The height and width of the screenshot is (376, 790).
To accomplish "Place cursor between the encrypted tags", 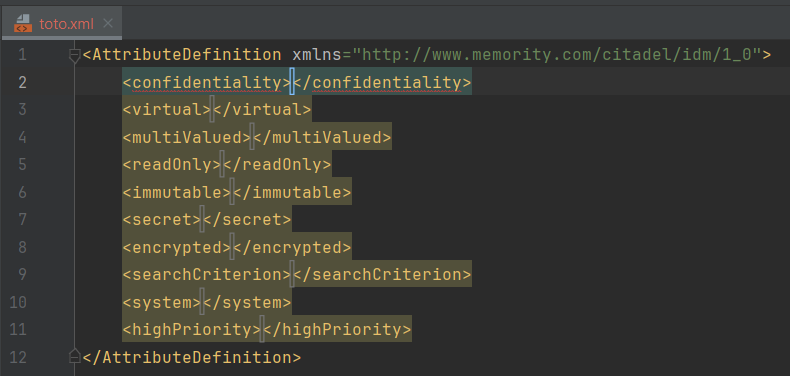I will click(x=232, y=247).
